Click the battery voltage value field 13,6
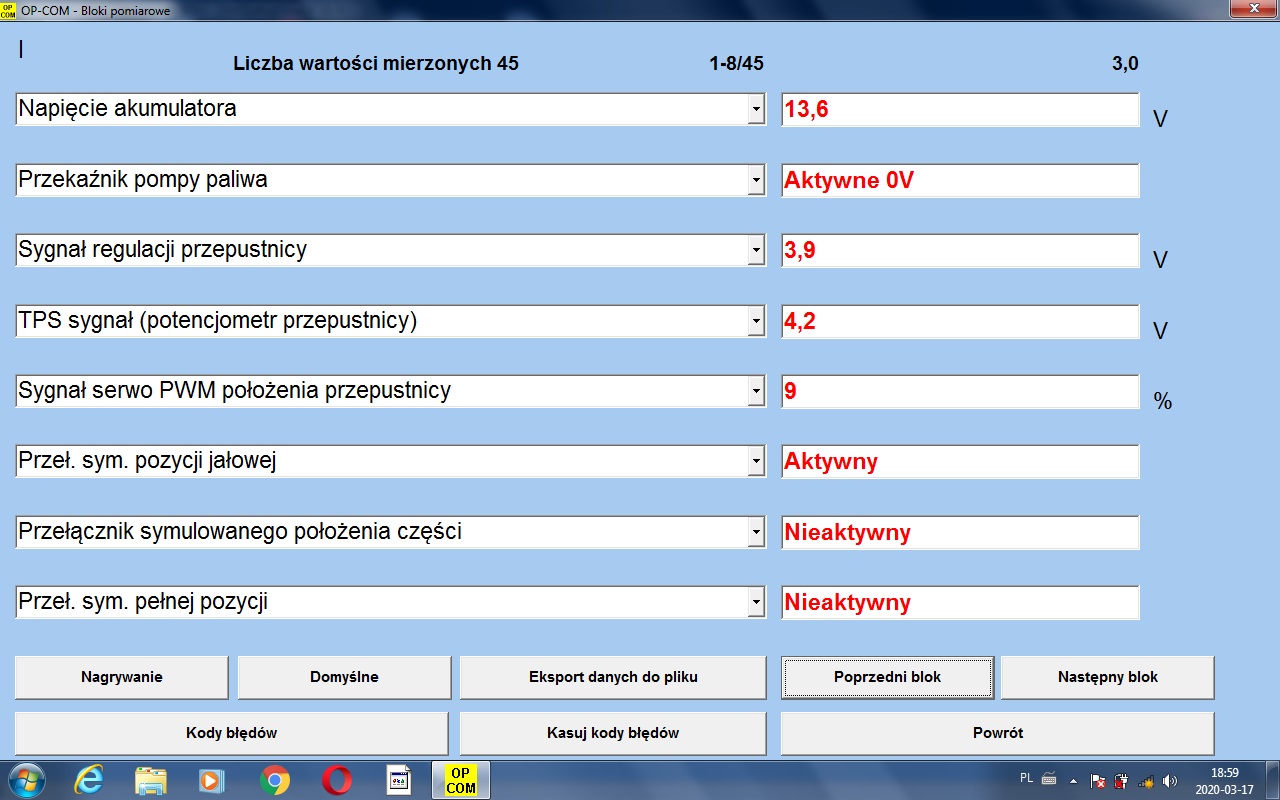This screenshot has height=800, width=1280. [959, 110]
